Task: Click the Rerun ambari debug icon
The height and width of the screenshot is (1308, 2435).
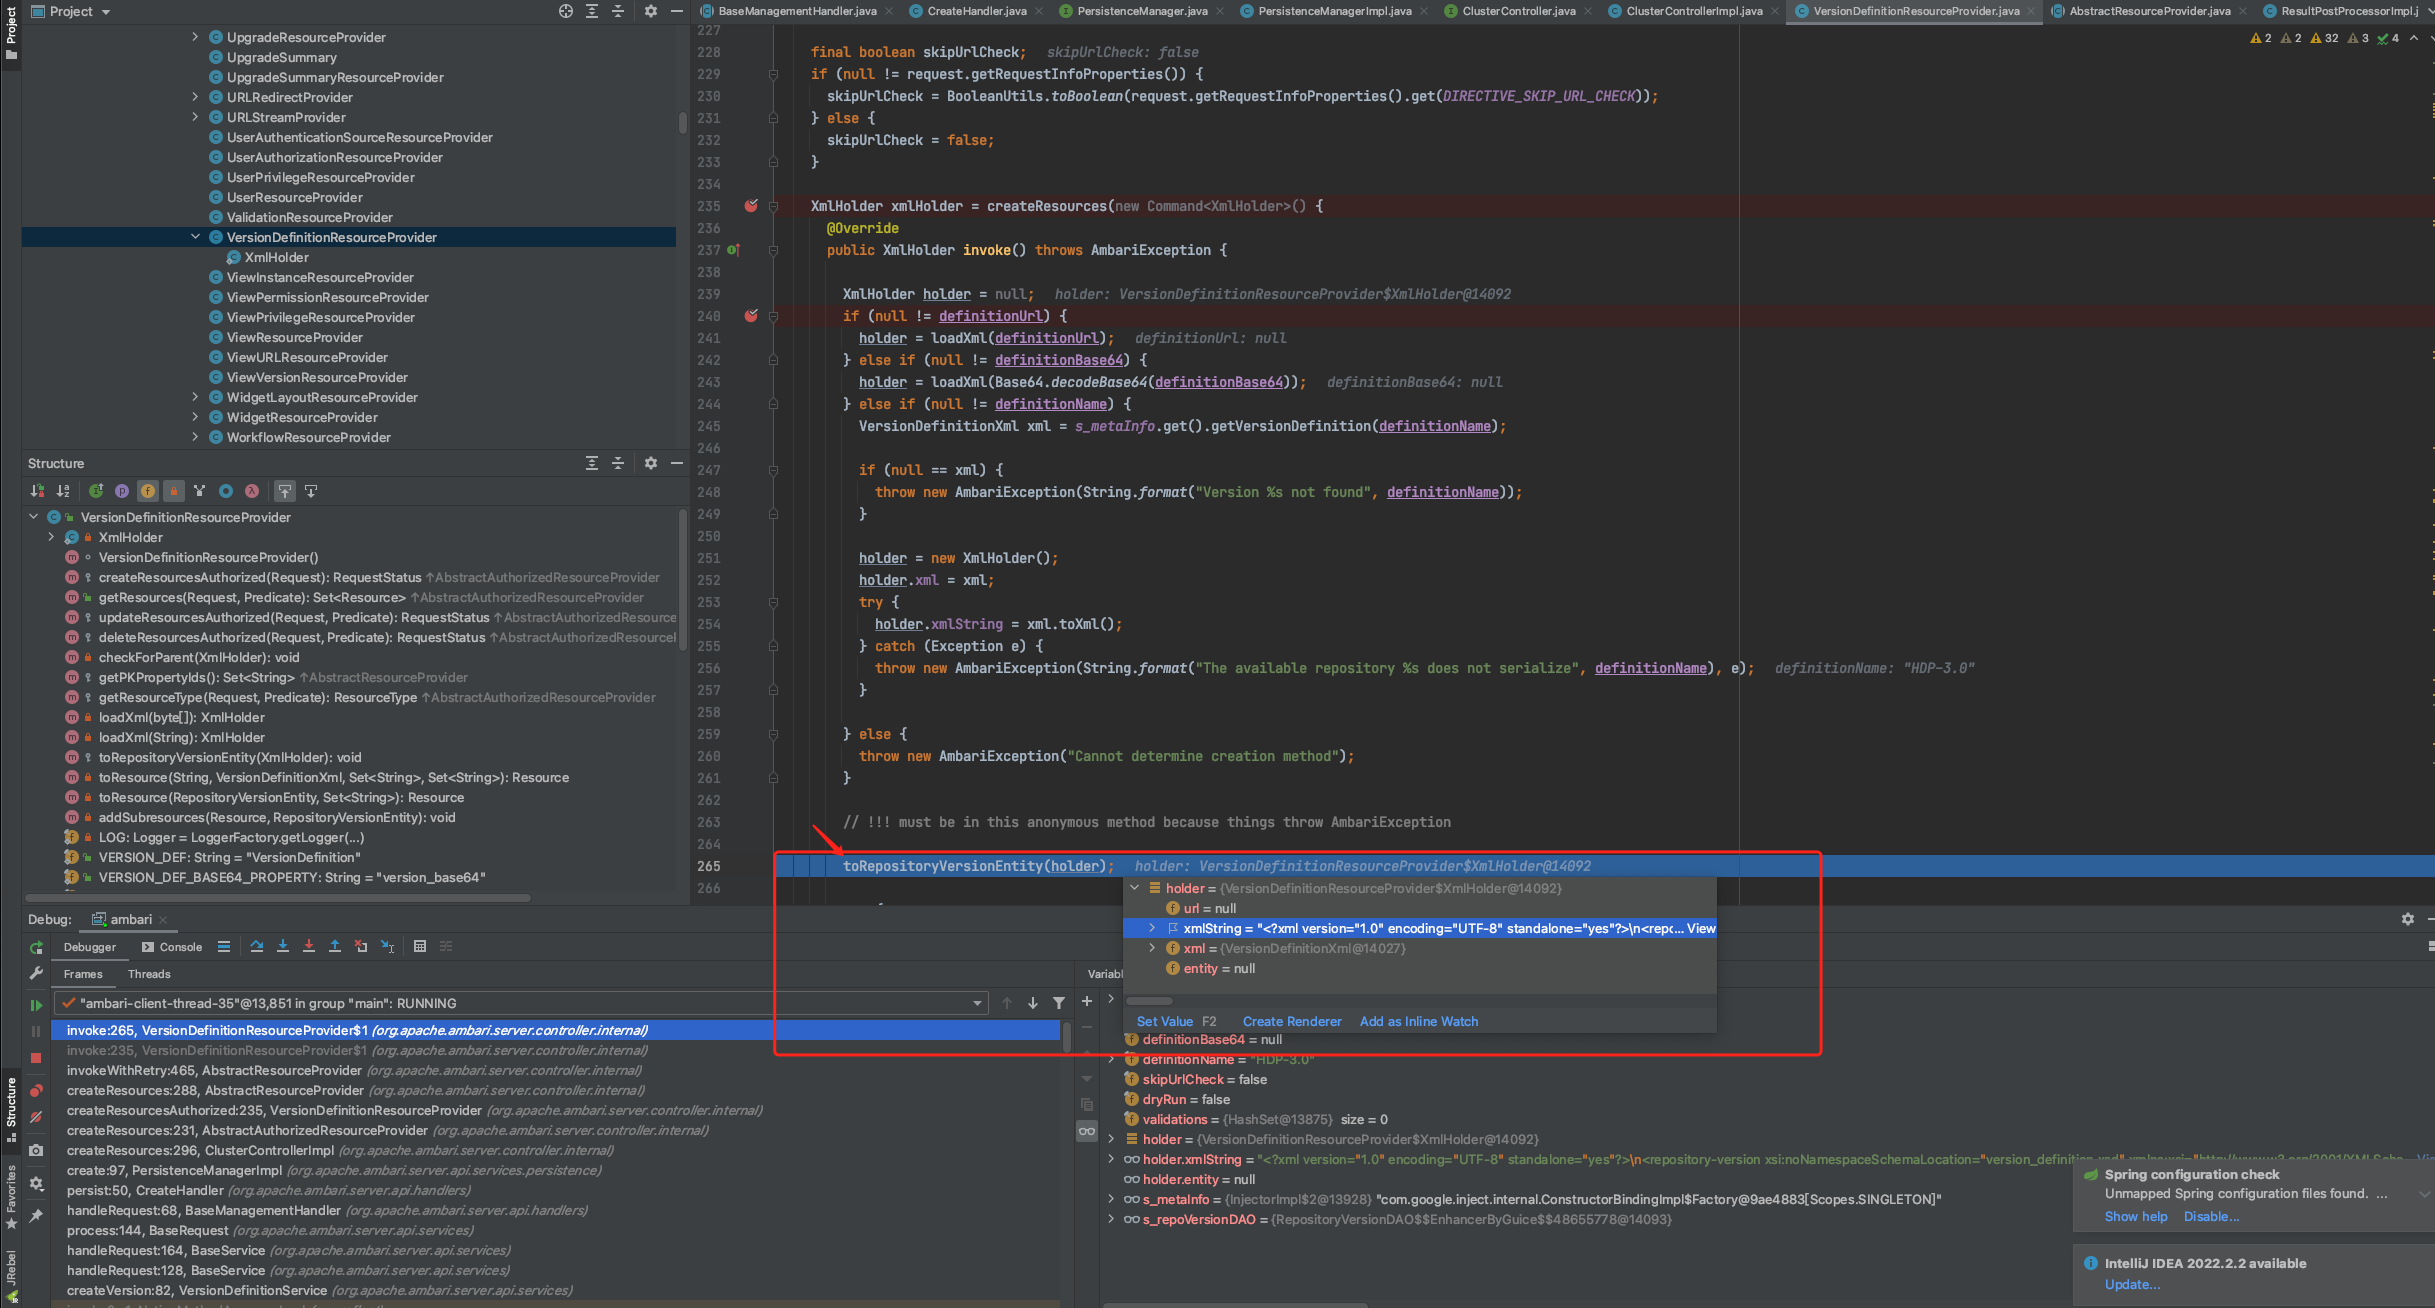Action: click(36, 947)
